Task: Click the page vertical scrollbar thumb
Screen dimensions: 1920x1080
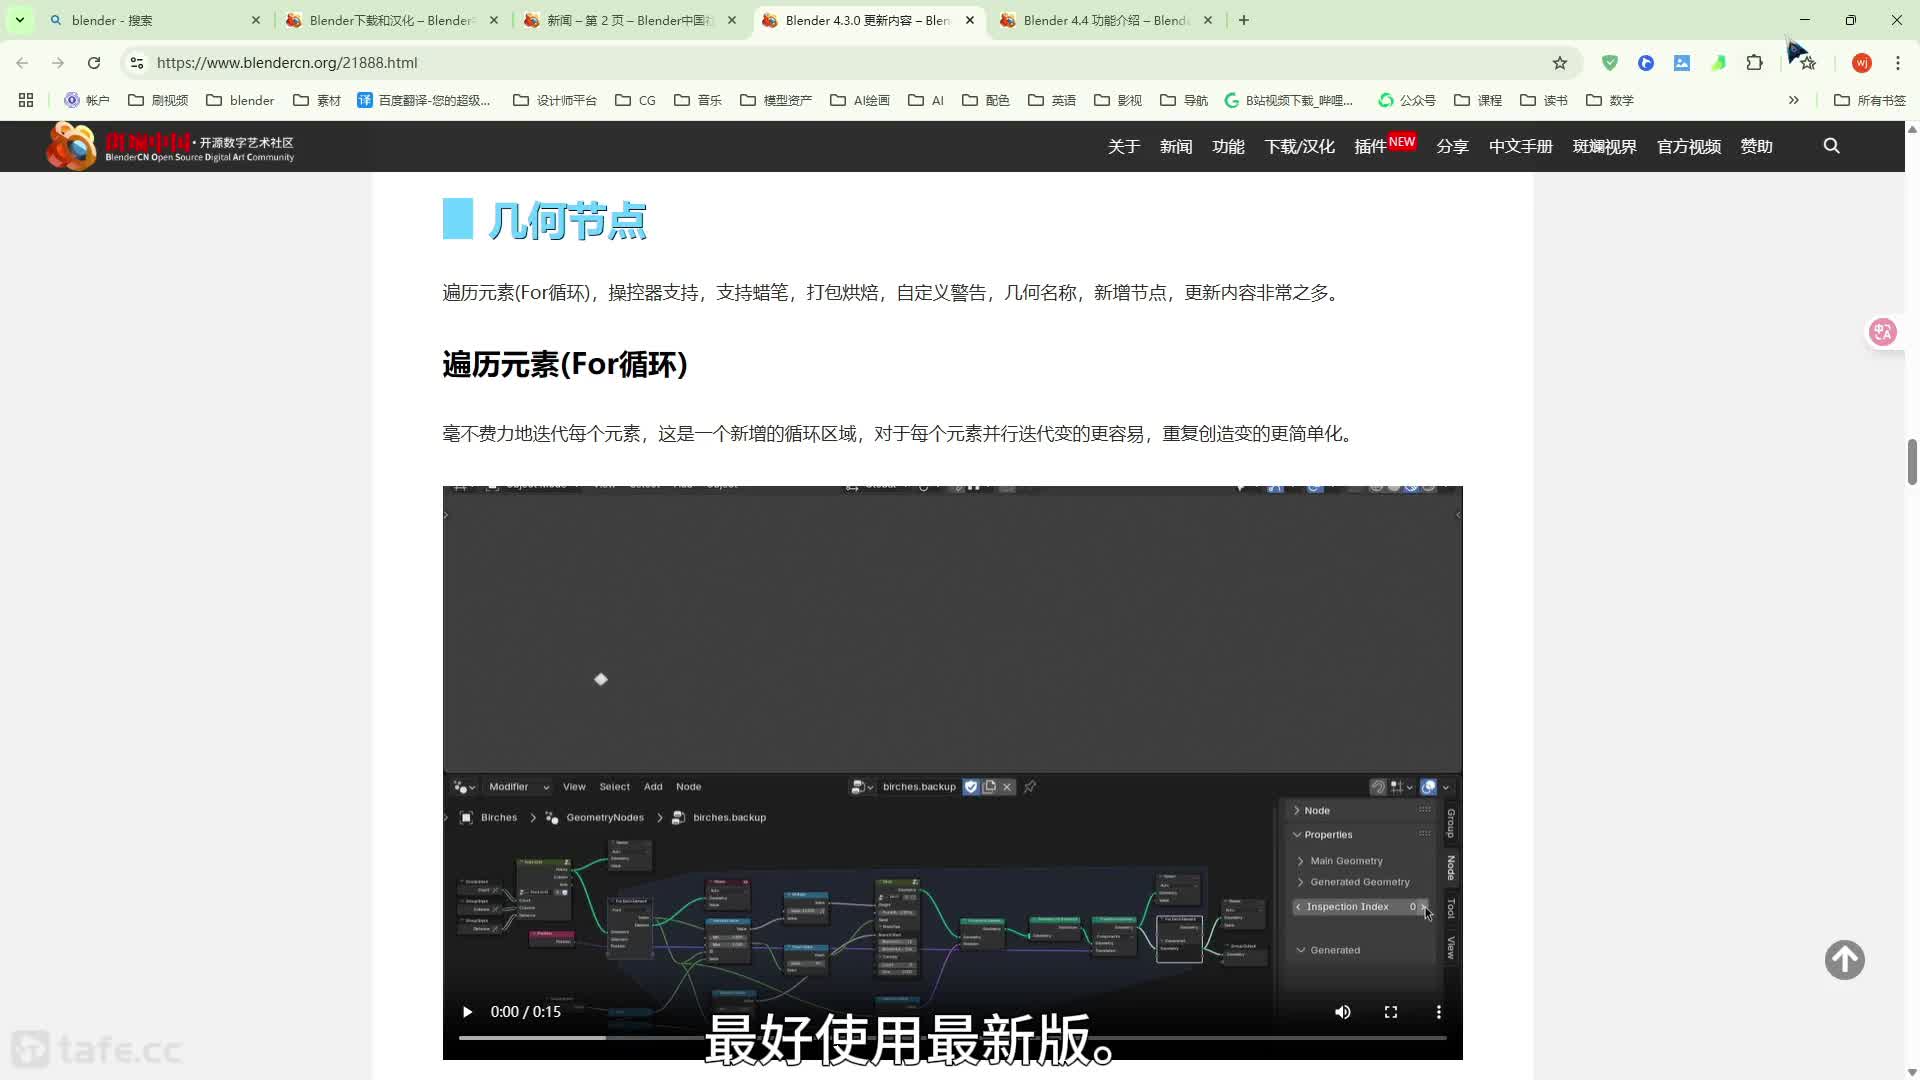Action: tap(1912, 461)
